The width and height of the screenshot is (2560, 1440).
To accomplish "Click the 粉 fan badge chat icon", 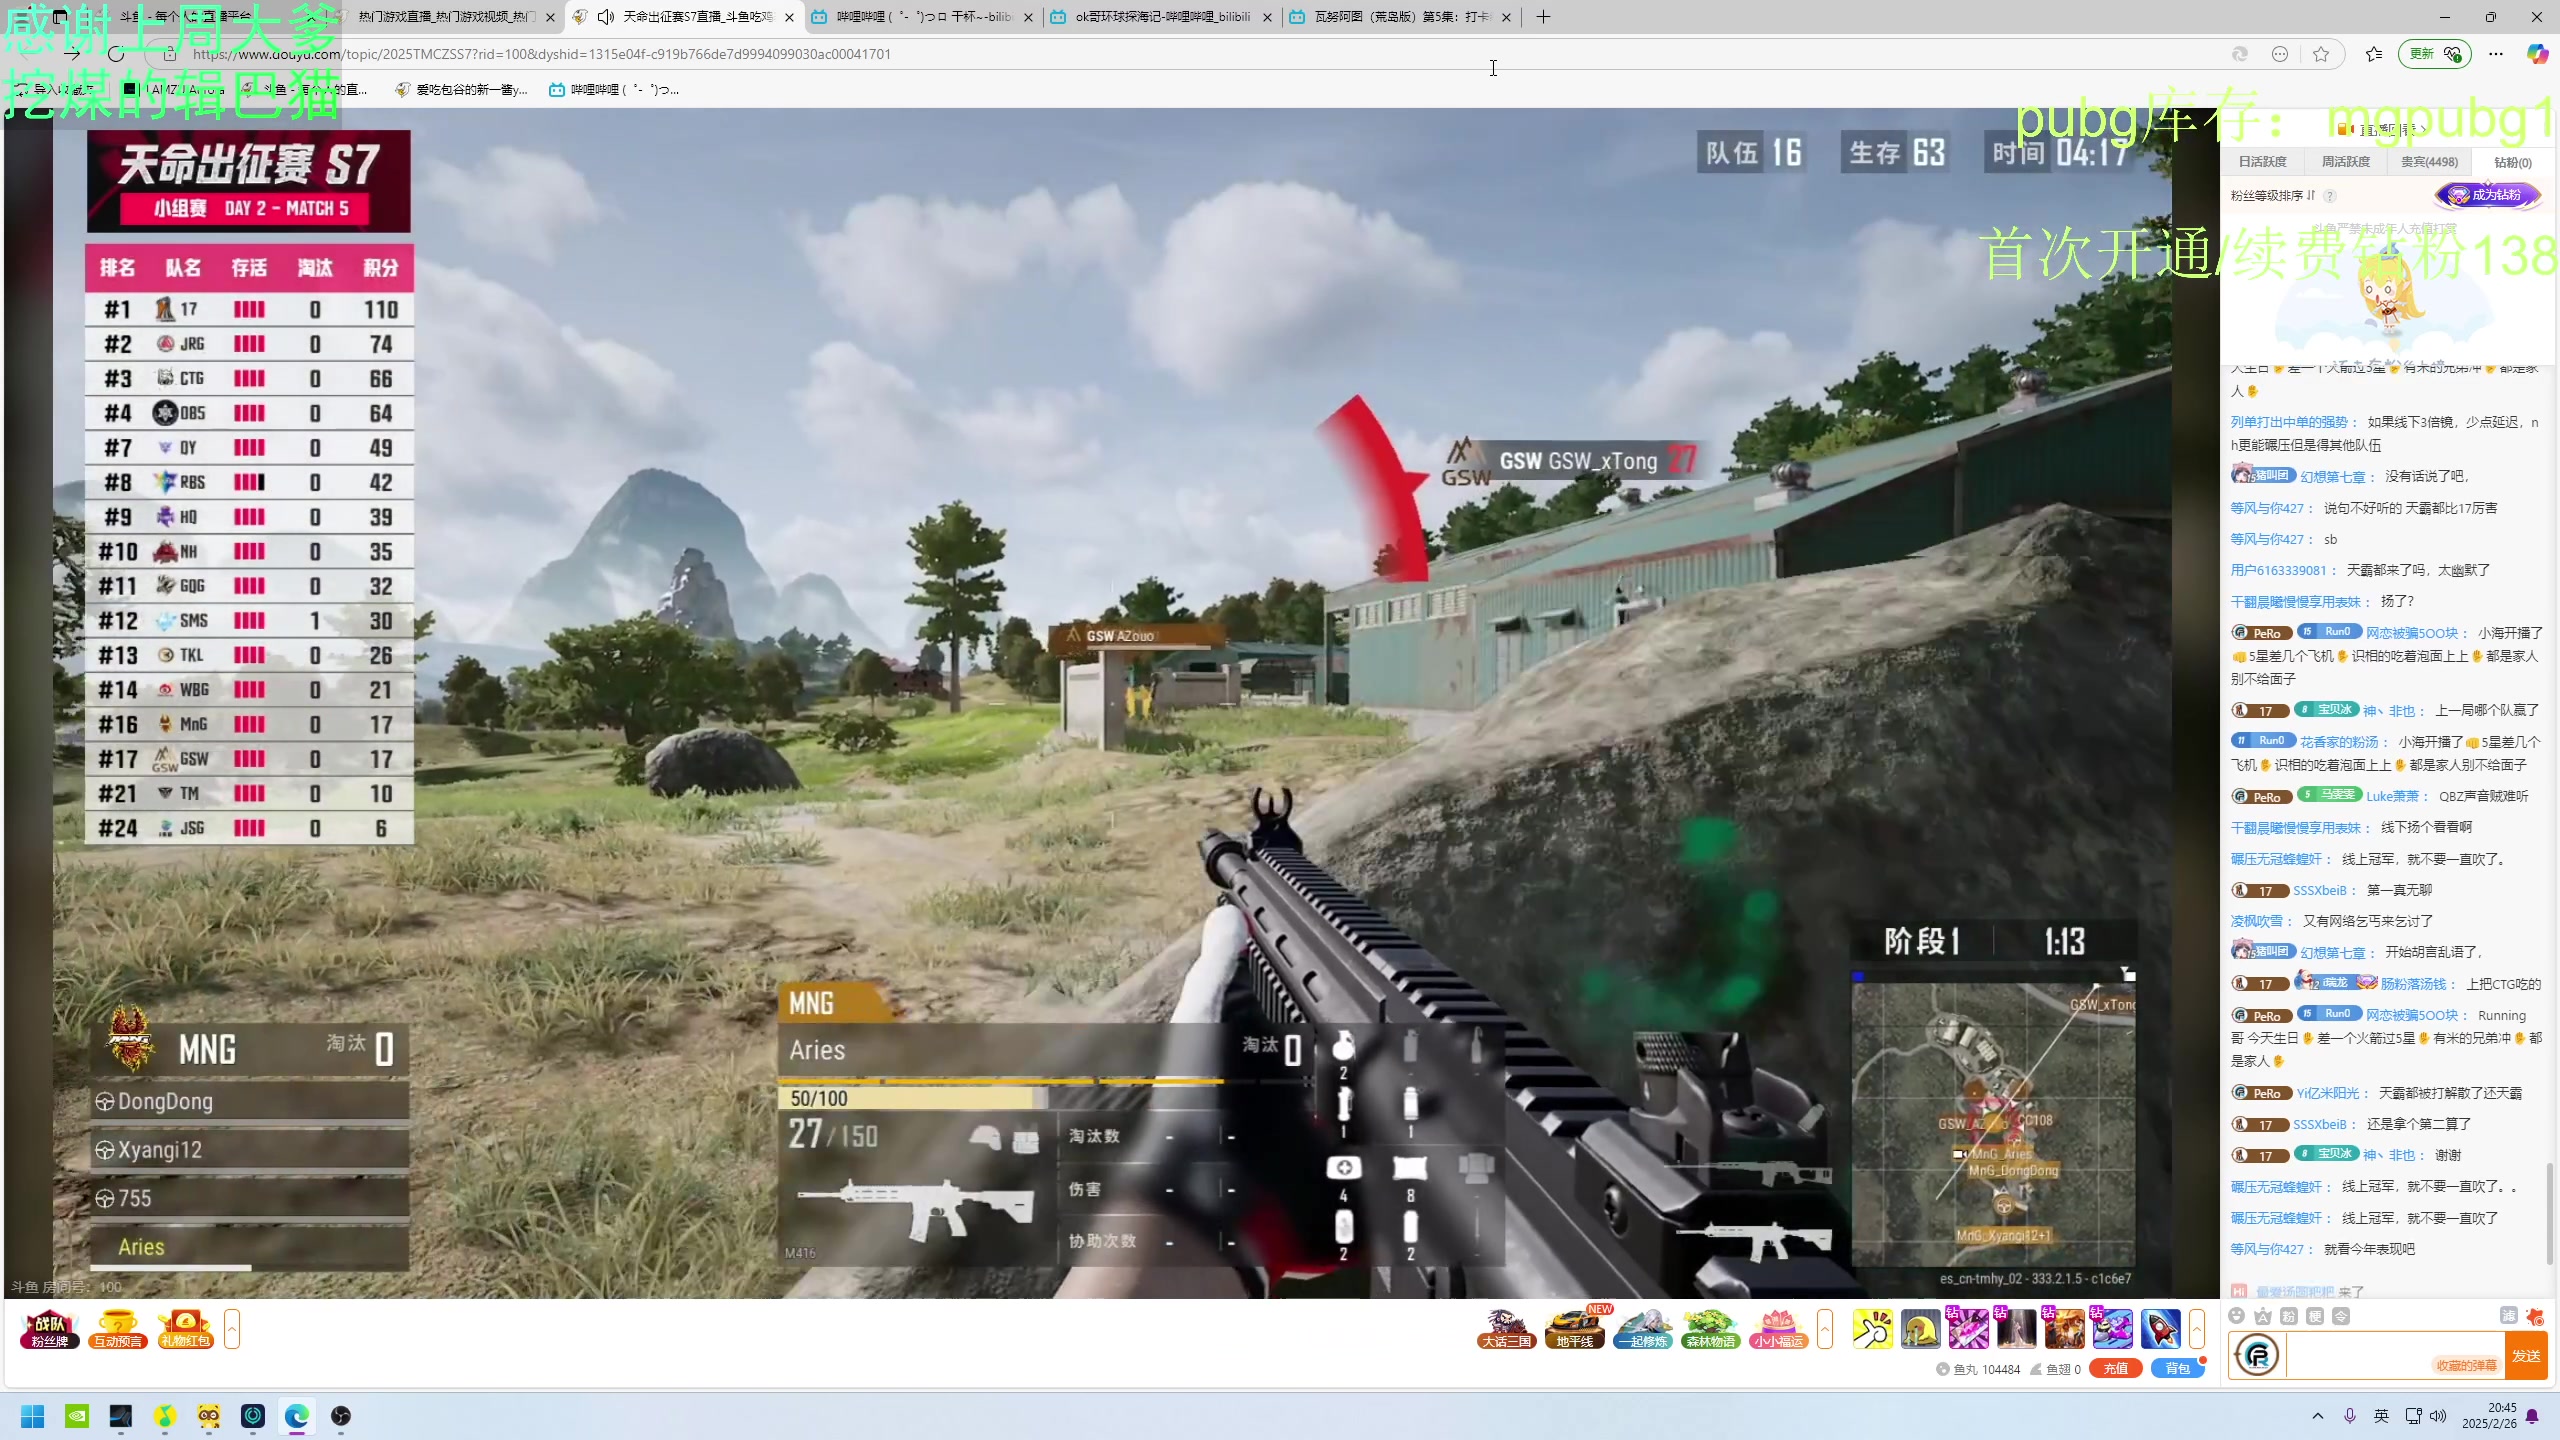I will (x=2289, y=1316).
